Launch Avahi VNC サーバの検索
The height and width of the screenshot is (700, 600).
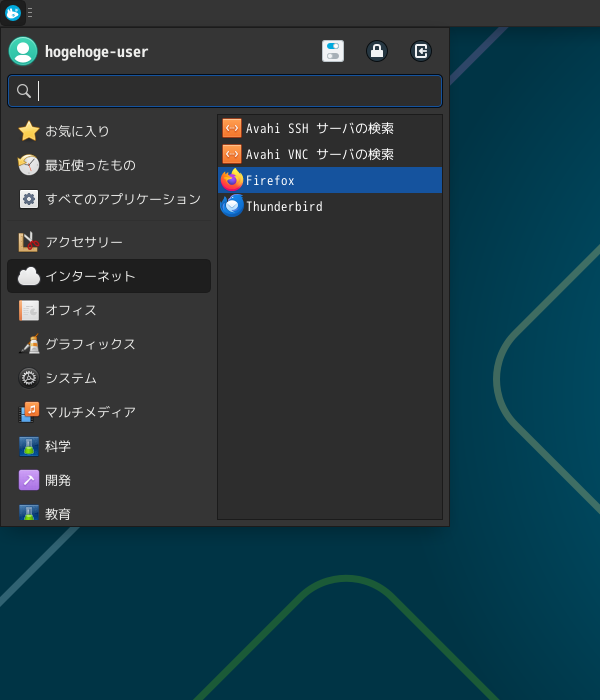[330, 154]
